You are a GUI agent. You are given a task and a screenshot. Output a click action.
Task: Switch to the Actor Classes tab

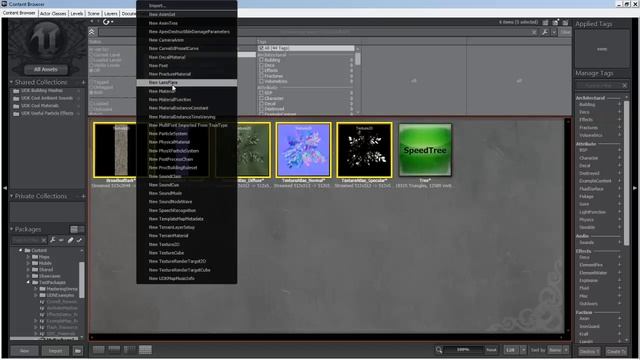tap(53, 13)
